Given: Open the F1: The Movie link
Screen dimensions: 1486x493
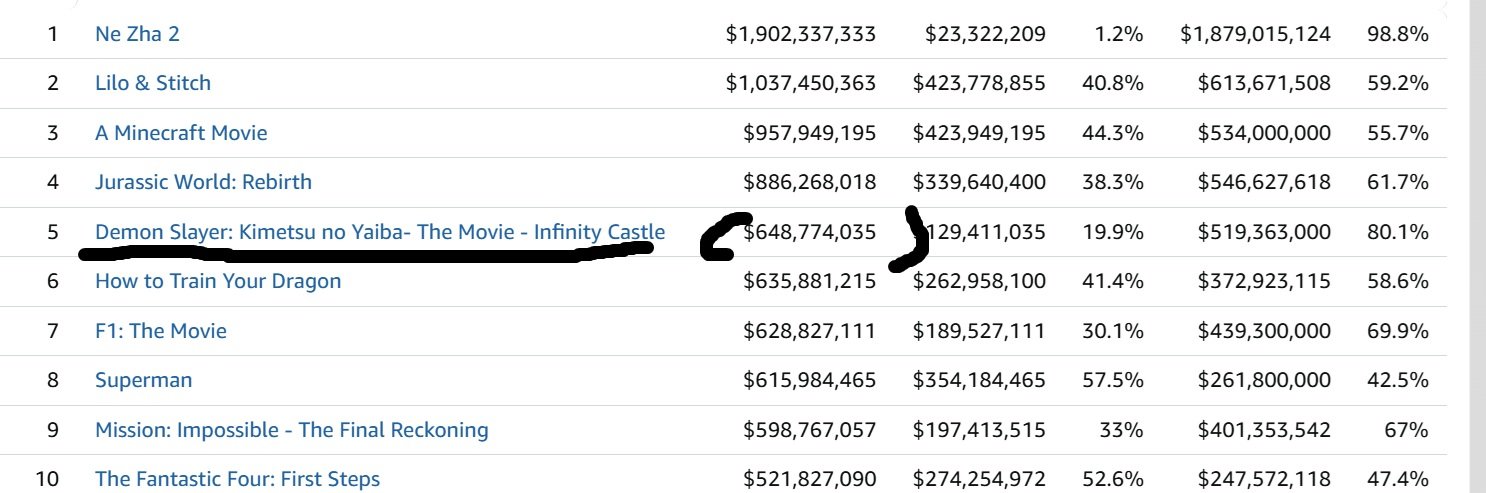Looking at the screenshot, I should (161, 331).
